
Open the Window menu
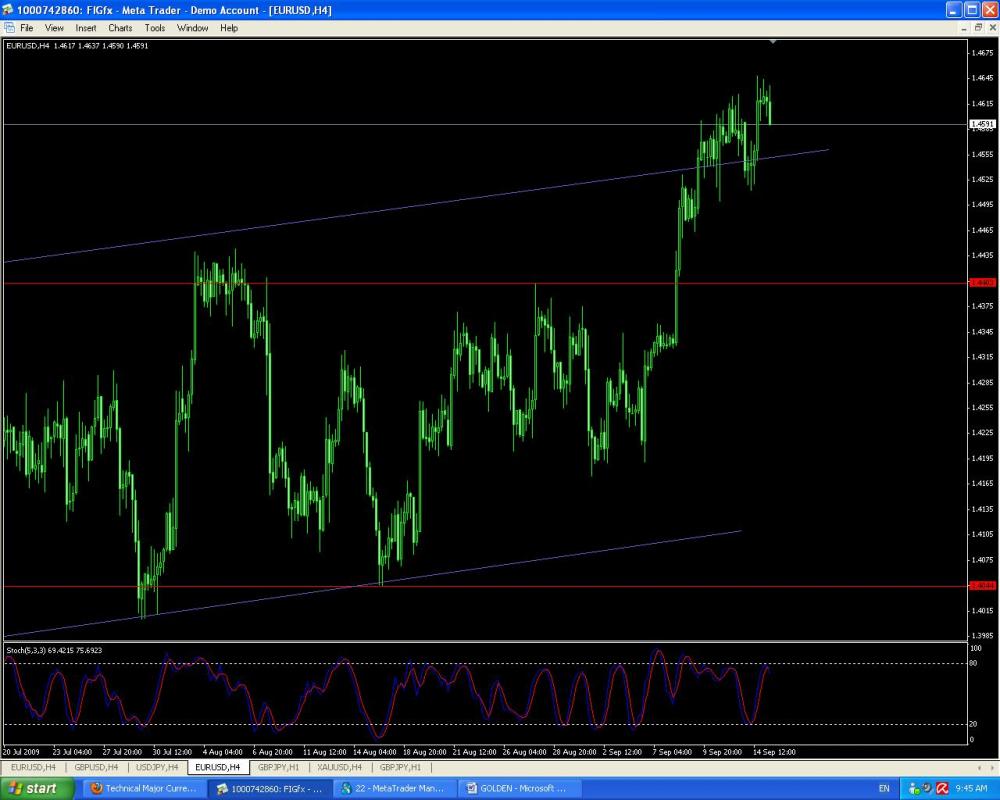coord(192,28)
